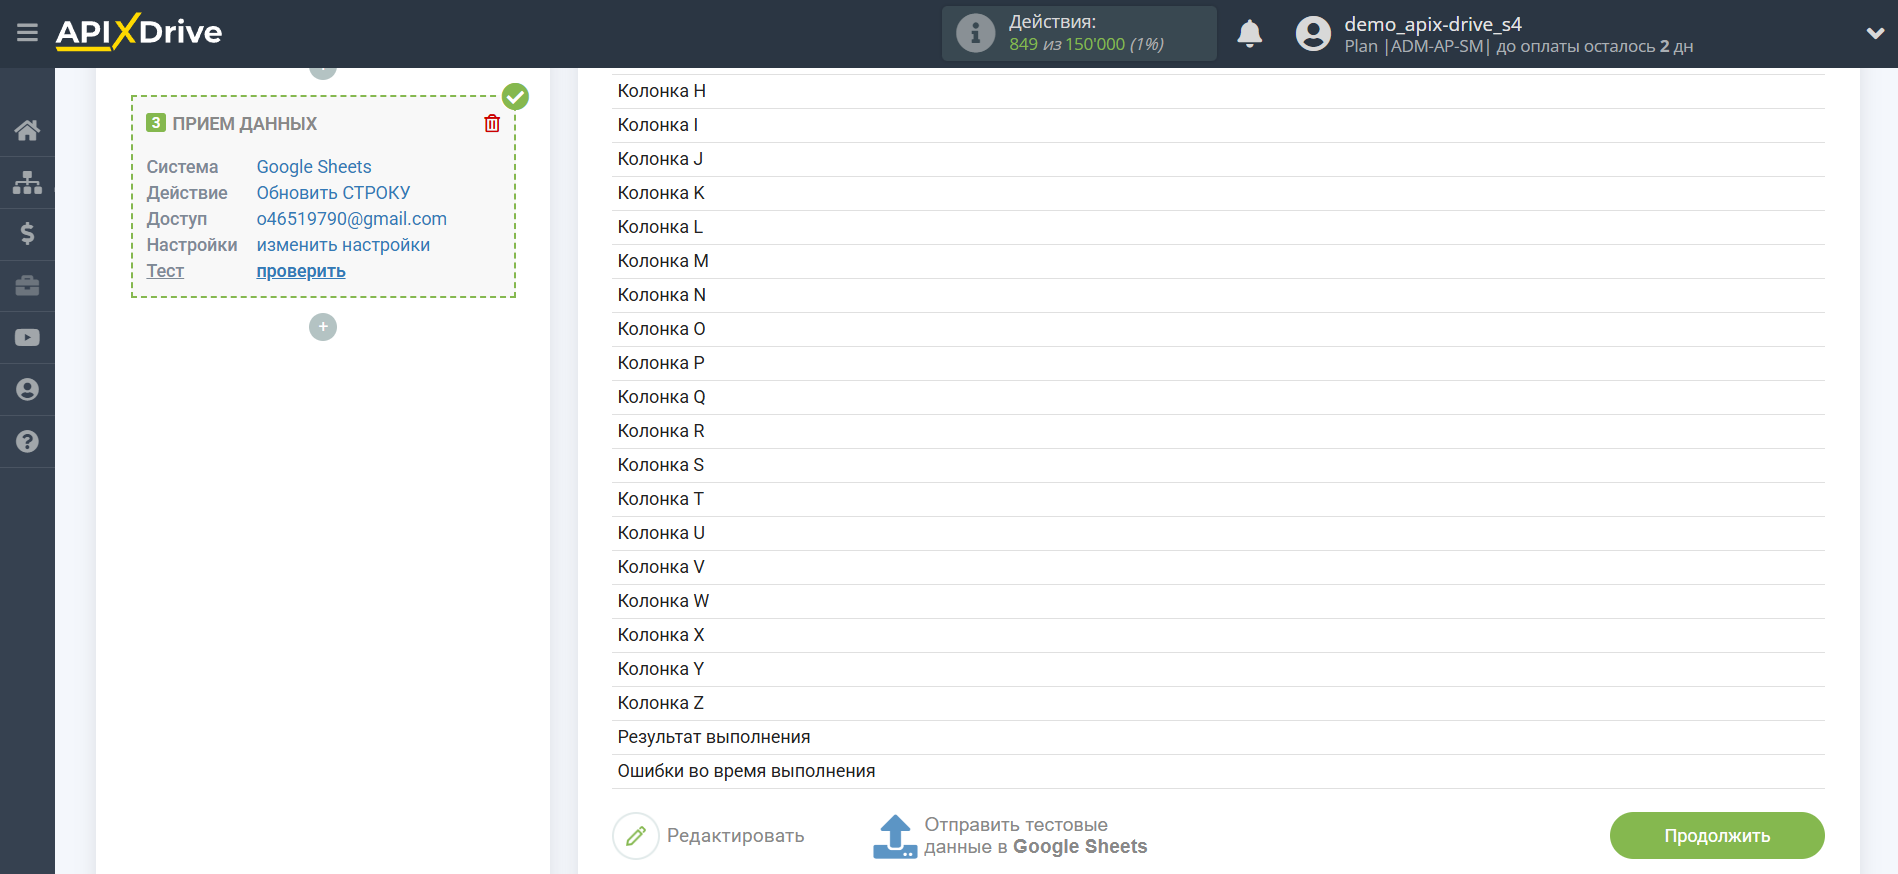Click 'Колонка P' row
1898x874 pixels.
point(1218,363)
